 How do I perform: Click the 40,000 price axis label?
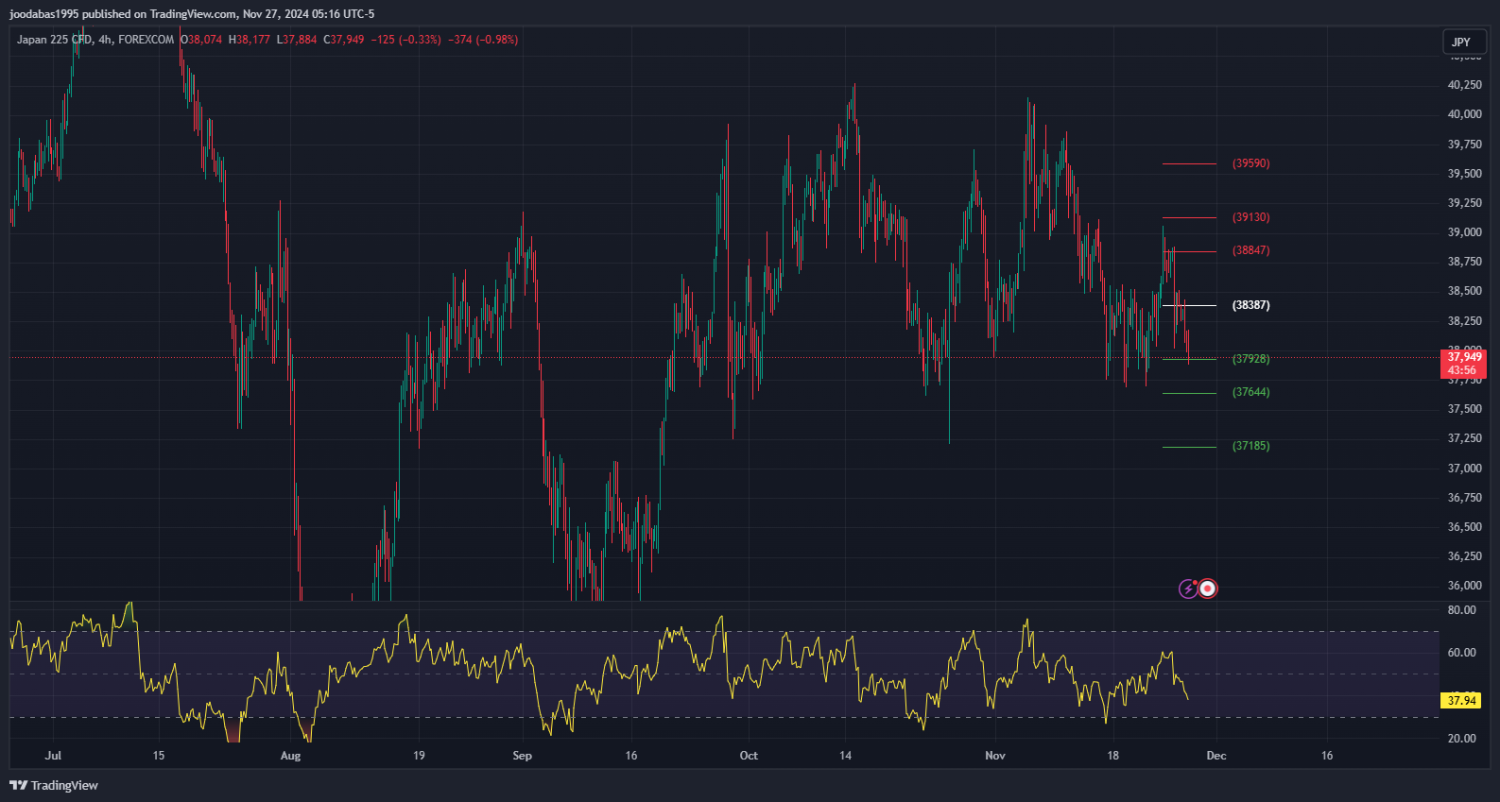1464,114
